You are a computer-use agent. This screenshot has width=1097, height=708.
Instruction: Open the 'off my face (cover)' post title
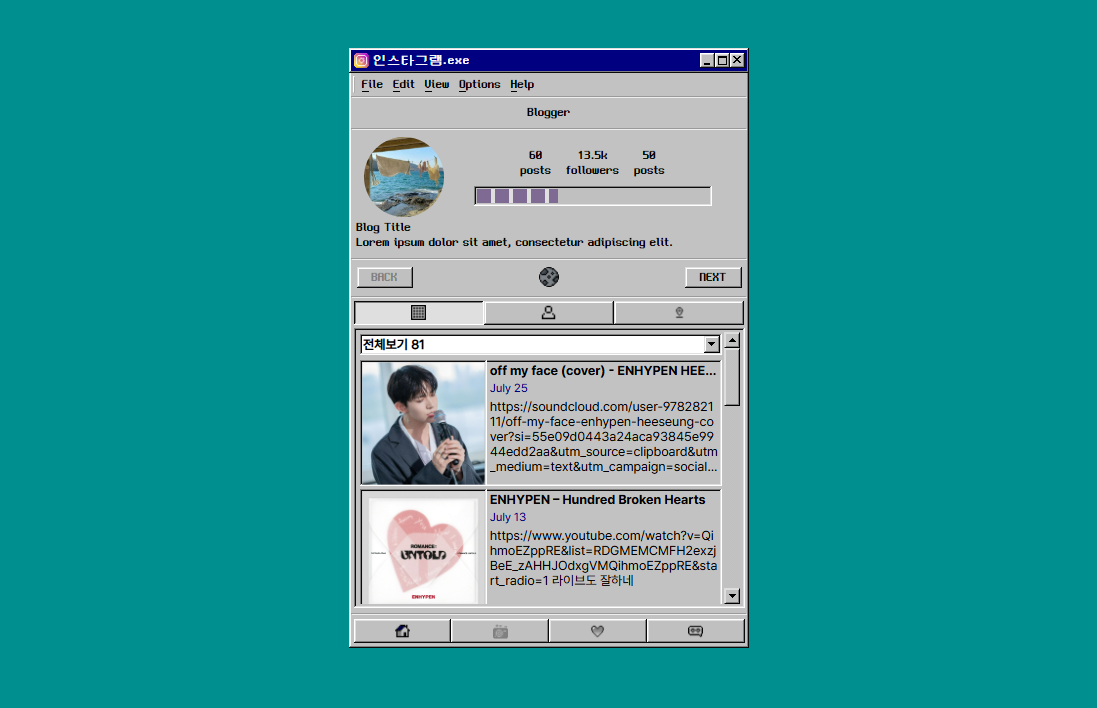tap(603, 371)
